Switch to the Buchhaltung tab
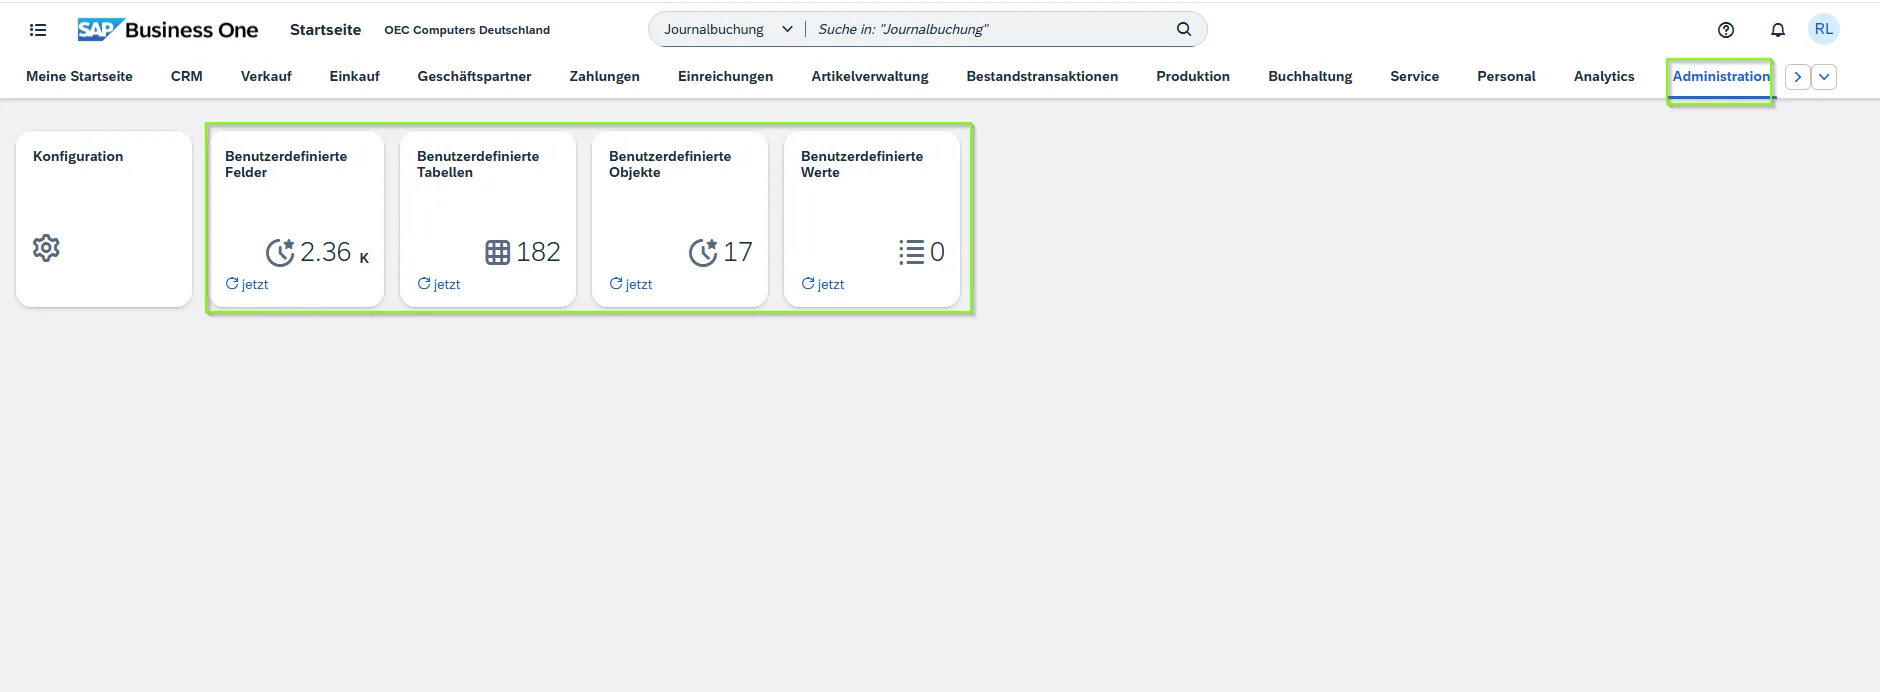Screen dimensions: 1880x692 coord(1310,76)
